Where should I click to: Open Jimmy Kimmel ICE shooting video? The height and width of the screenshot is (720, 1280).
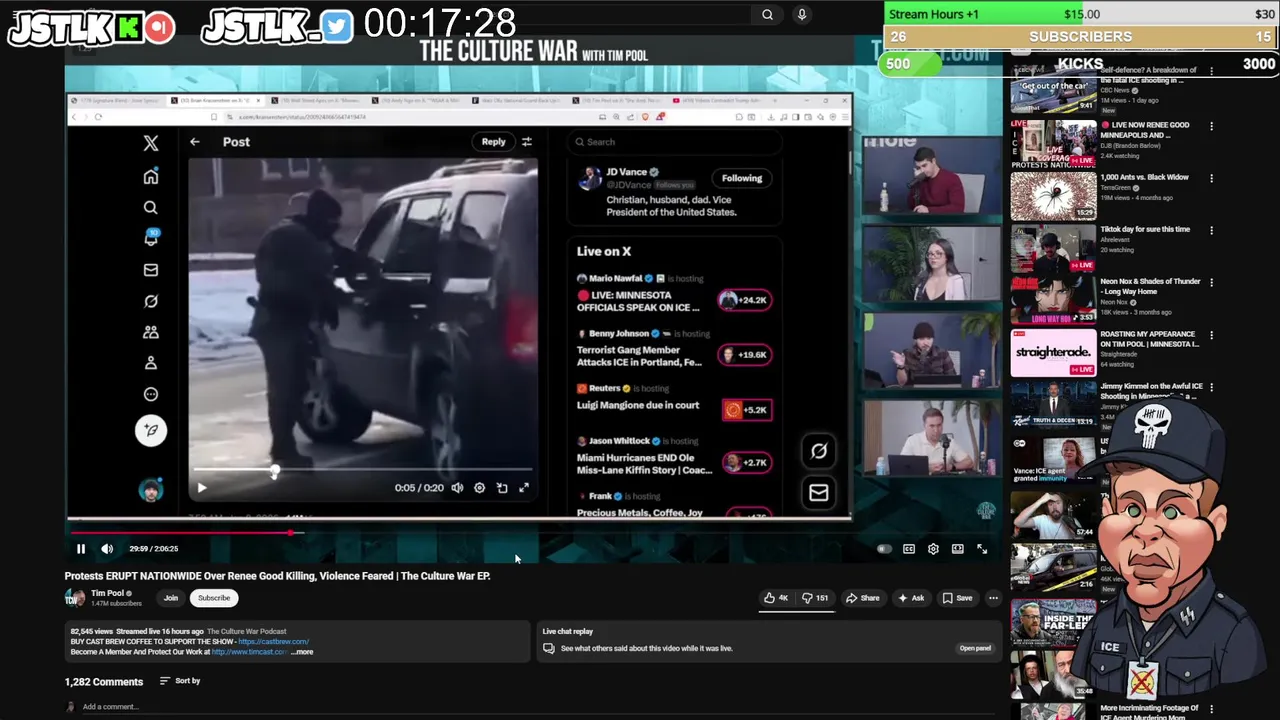pos(1053,404)
